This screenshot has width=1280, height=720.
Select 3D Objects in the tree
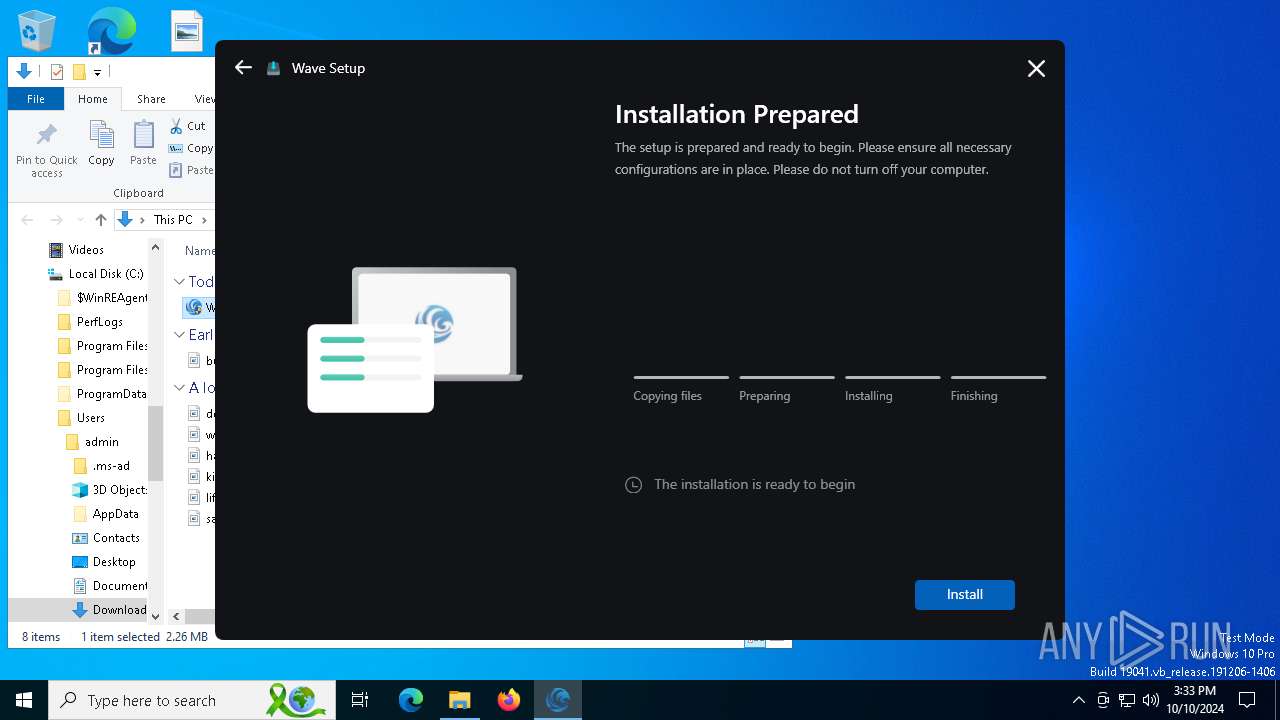[110, 489]
